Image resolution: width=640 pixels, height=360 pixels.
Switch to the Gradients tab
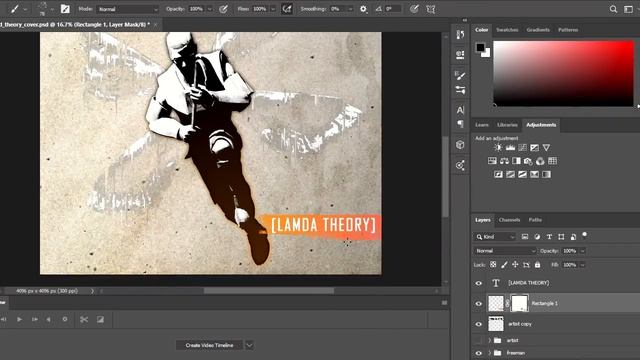click(x=538, y=30)
